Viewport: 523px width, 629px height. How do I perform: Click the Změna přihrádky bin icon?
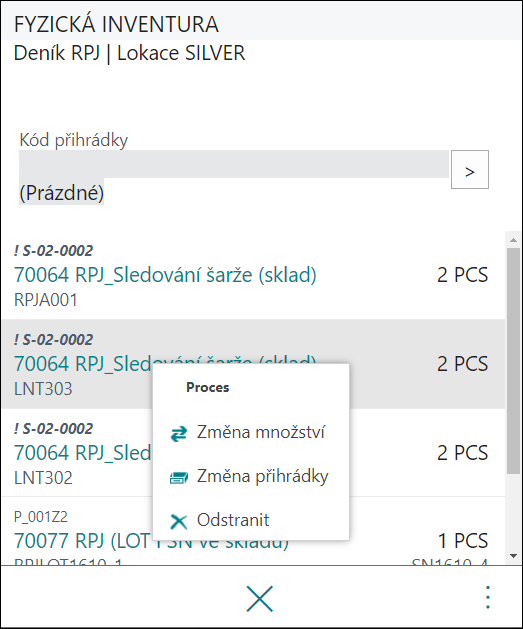coord(178,477)
